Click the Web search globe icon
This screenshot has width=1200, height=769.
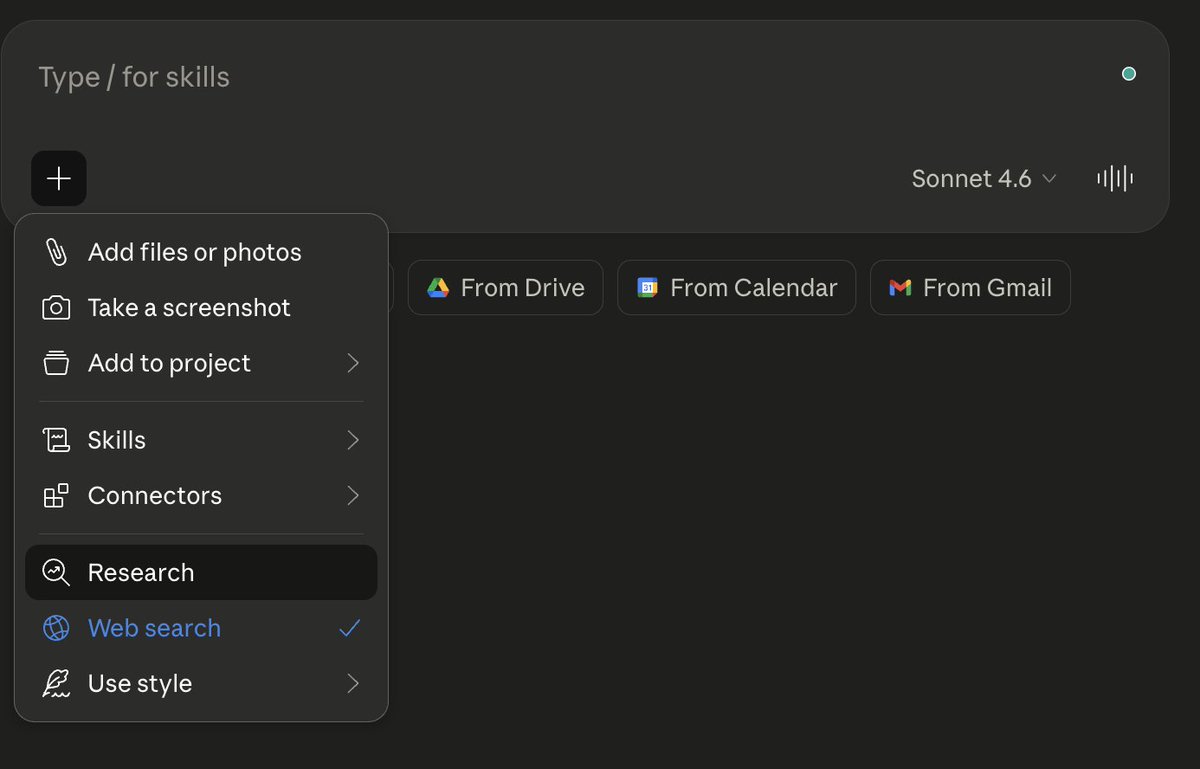point(56,628)
